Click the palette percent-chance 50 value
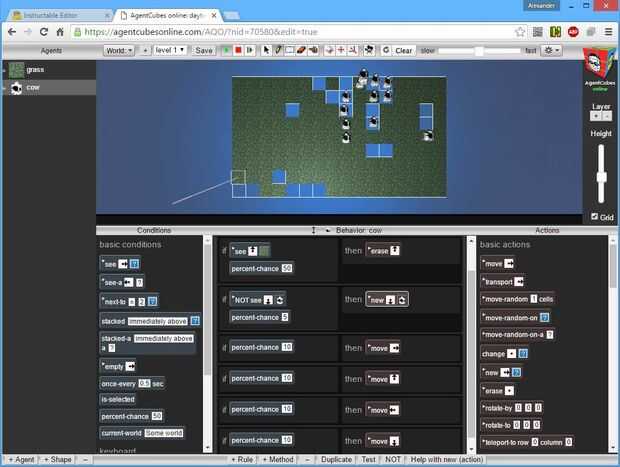Image resolution: width=620 pixels, height=467 pixels. (x=157, y=416)
